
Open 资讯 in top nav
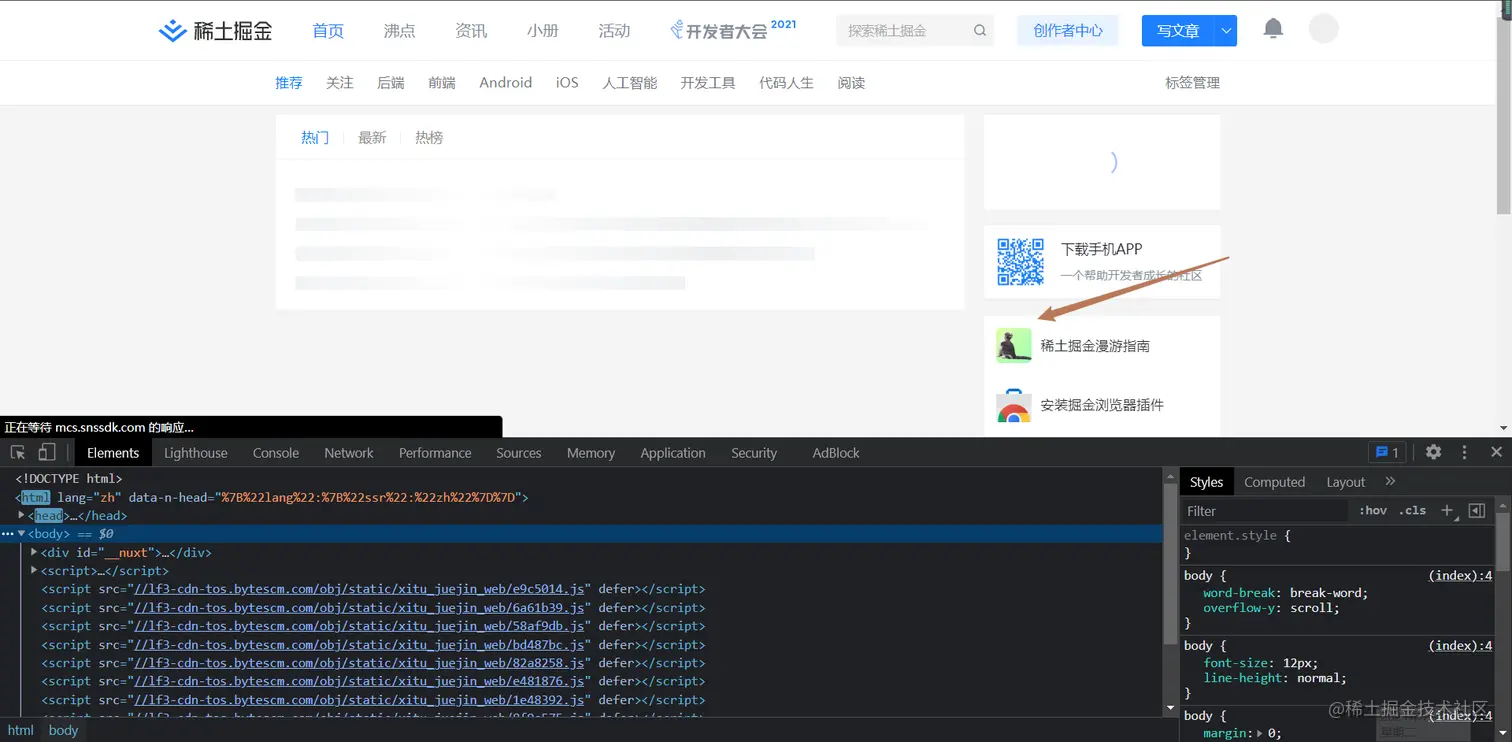click(x=471, y=31)
